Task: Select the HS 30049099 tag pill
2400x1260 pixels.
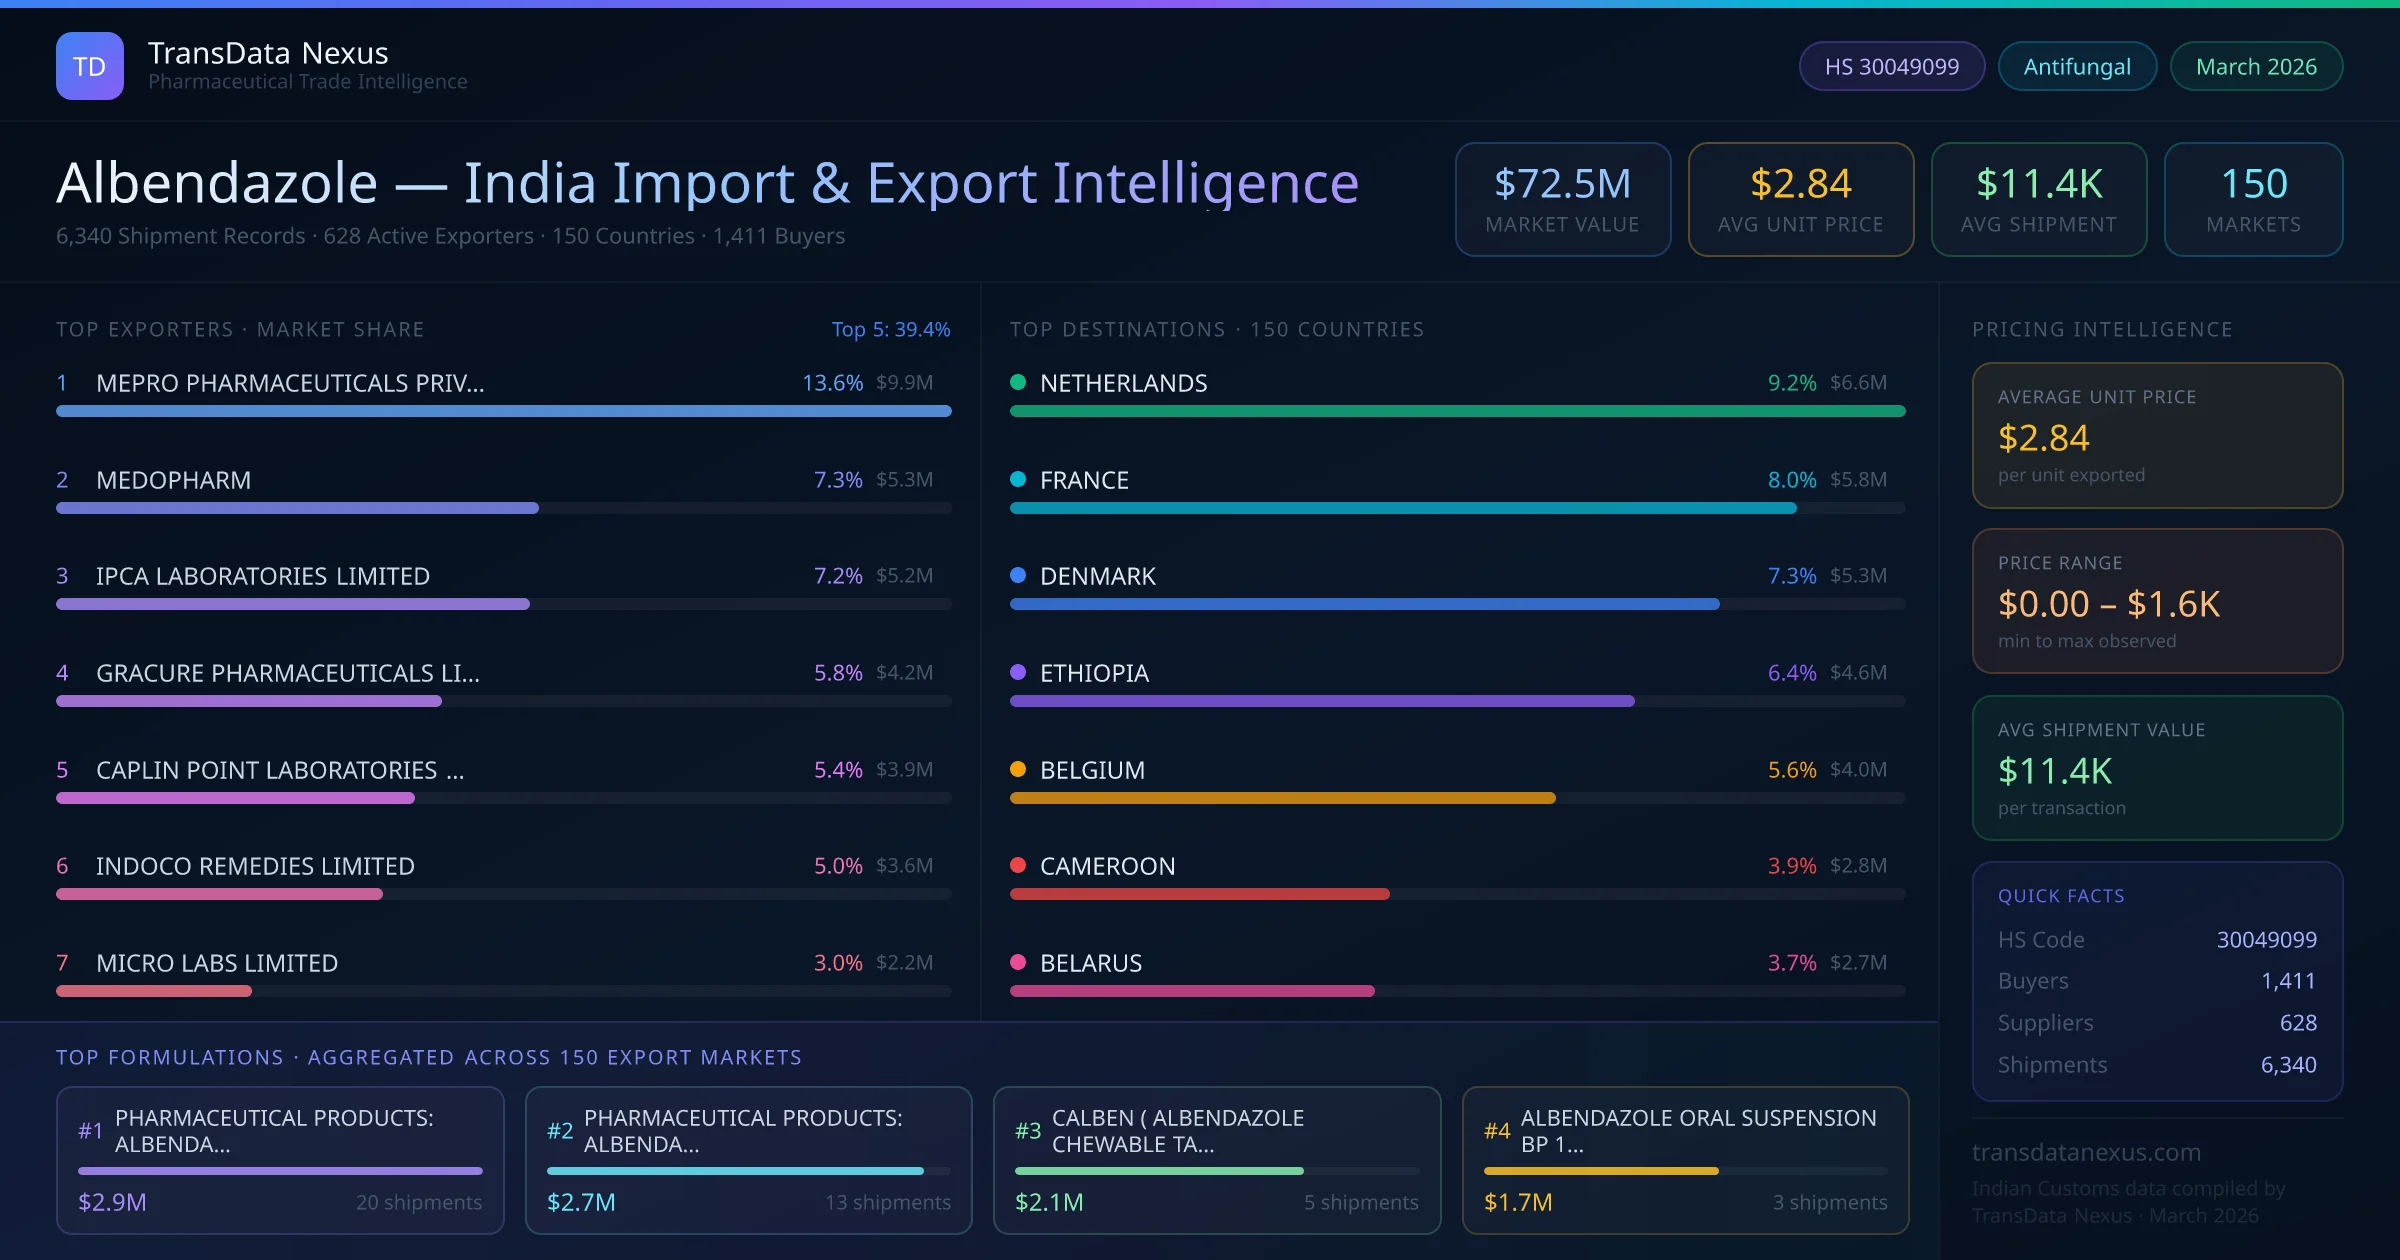Action: [x=1891, y=66]
